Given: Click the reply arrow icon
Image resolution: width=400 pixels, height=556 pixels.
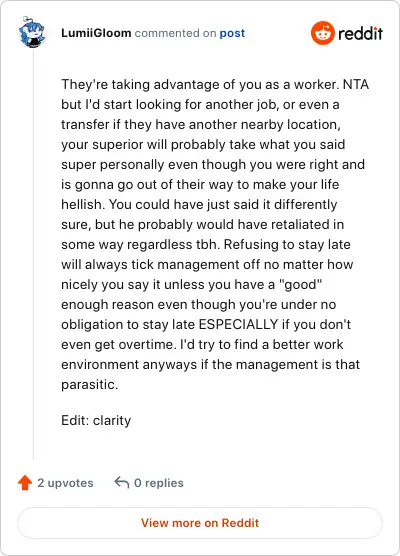Looking at the screenshot, I should [122, 482].
